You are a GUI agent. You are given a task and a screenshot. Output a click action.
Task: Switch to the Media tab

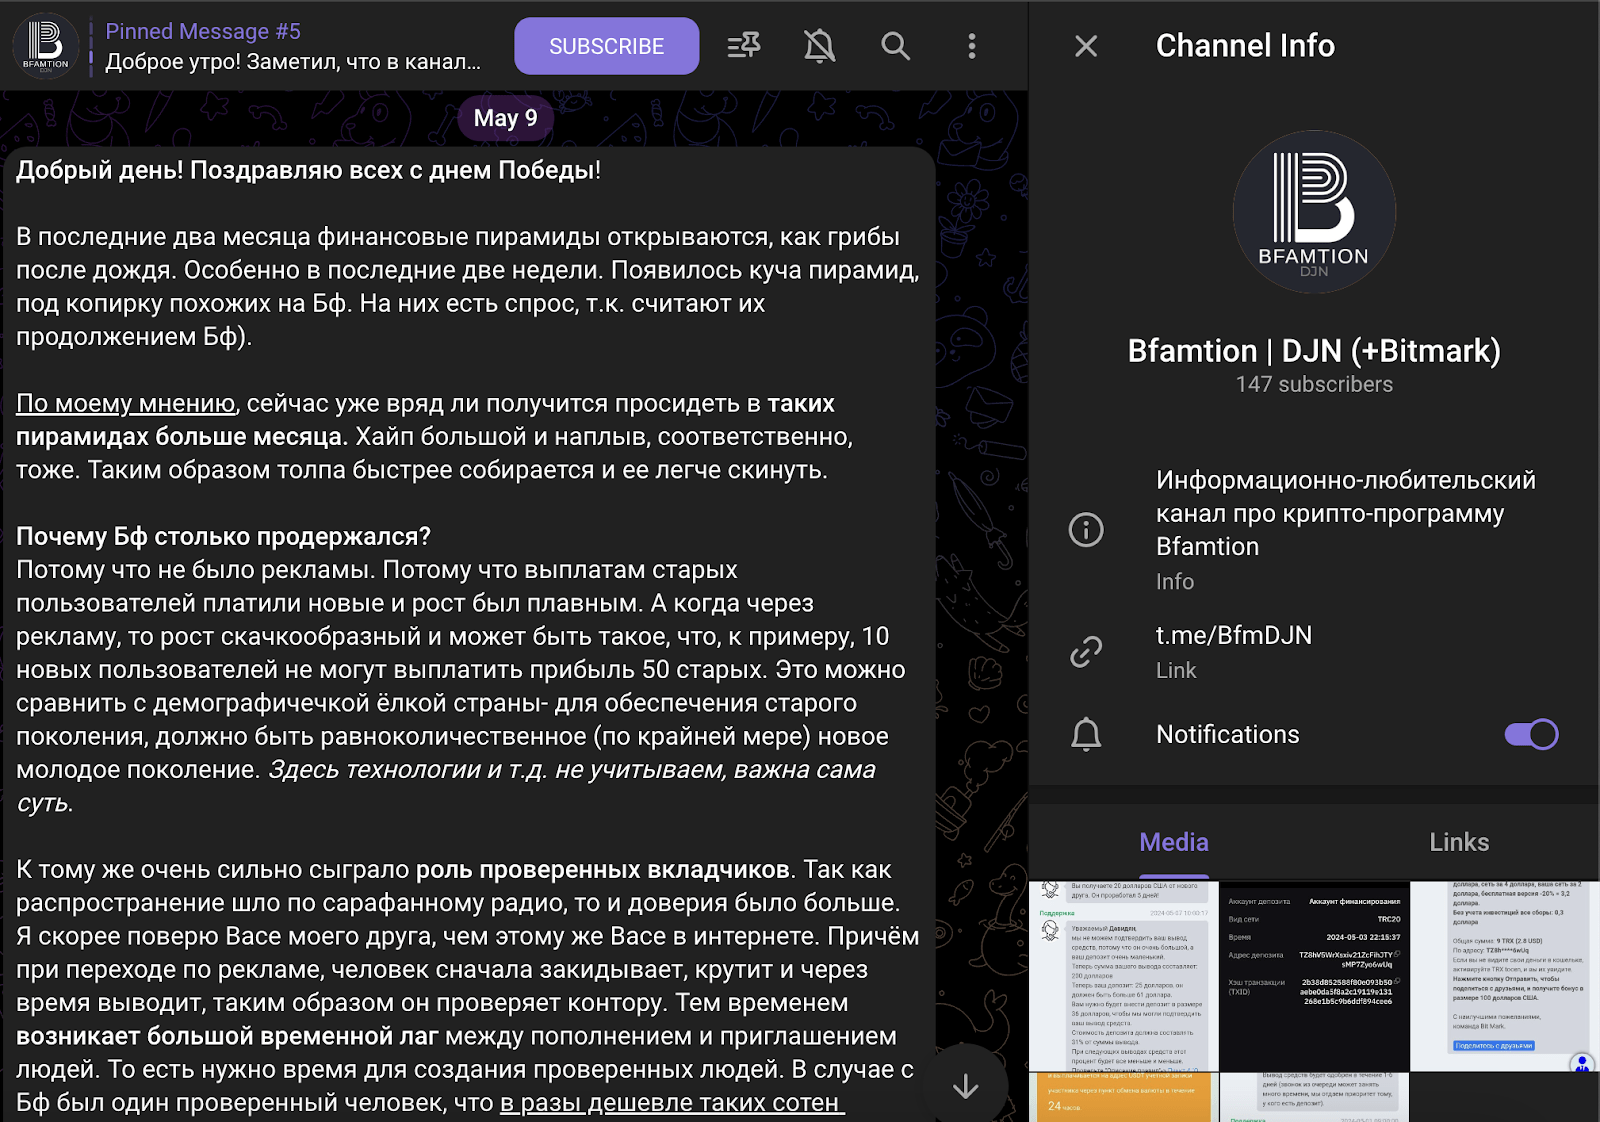click(1174, 842)
